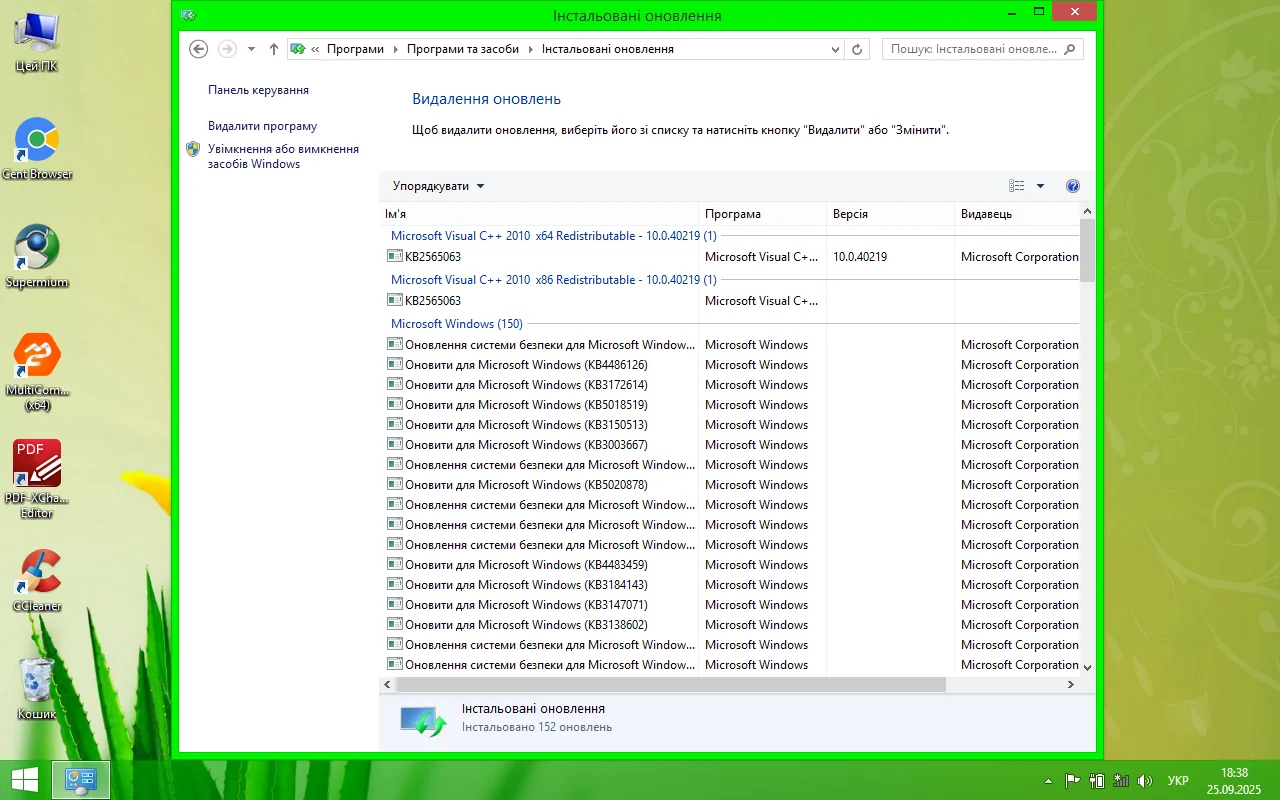Collapse the Microsoft Windows (150) group
Screen dimensions: 1280x800
pyautogui.click(x=456, y=324)
